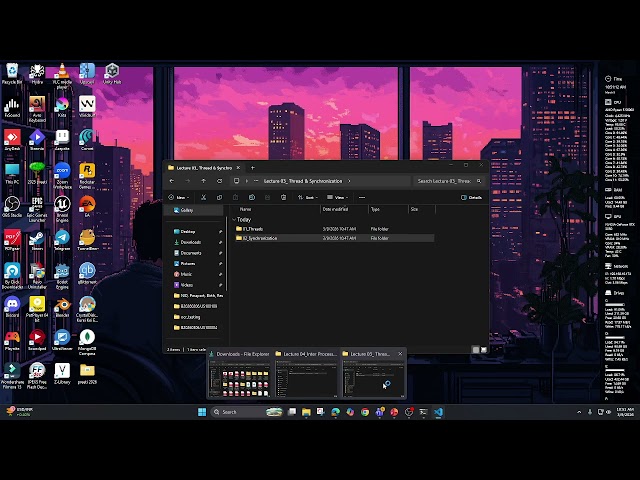Open Rockstar Games desktop icon

pos(87,176)
